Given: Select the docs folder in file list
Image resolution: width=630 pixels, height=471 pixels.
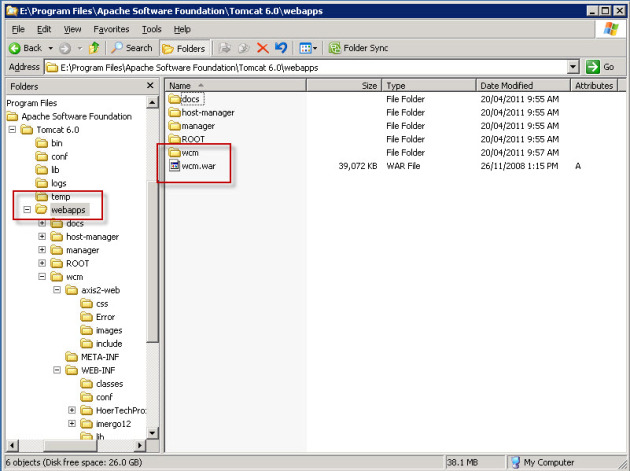Looking at the screenshot, I should pyautogui.click(x=186, y=99).
